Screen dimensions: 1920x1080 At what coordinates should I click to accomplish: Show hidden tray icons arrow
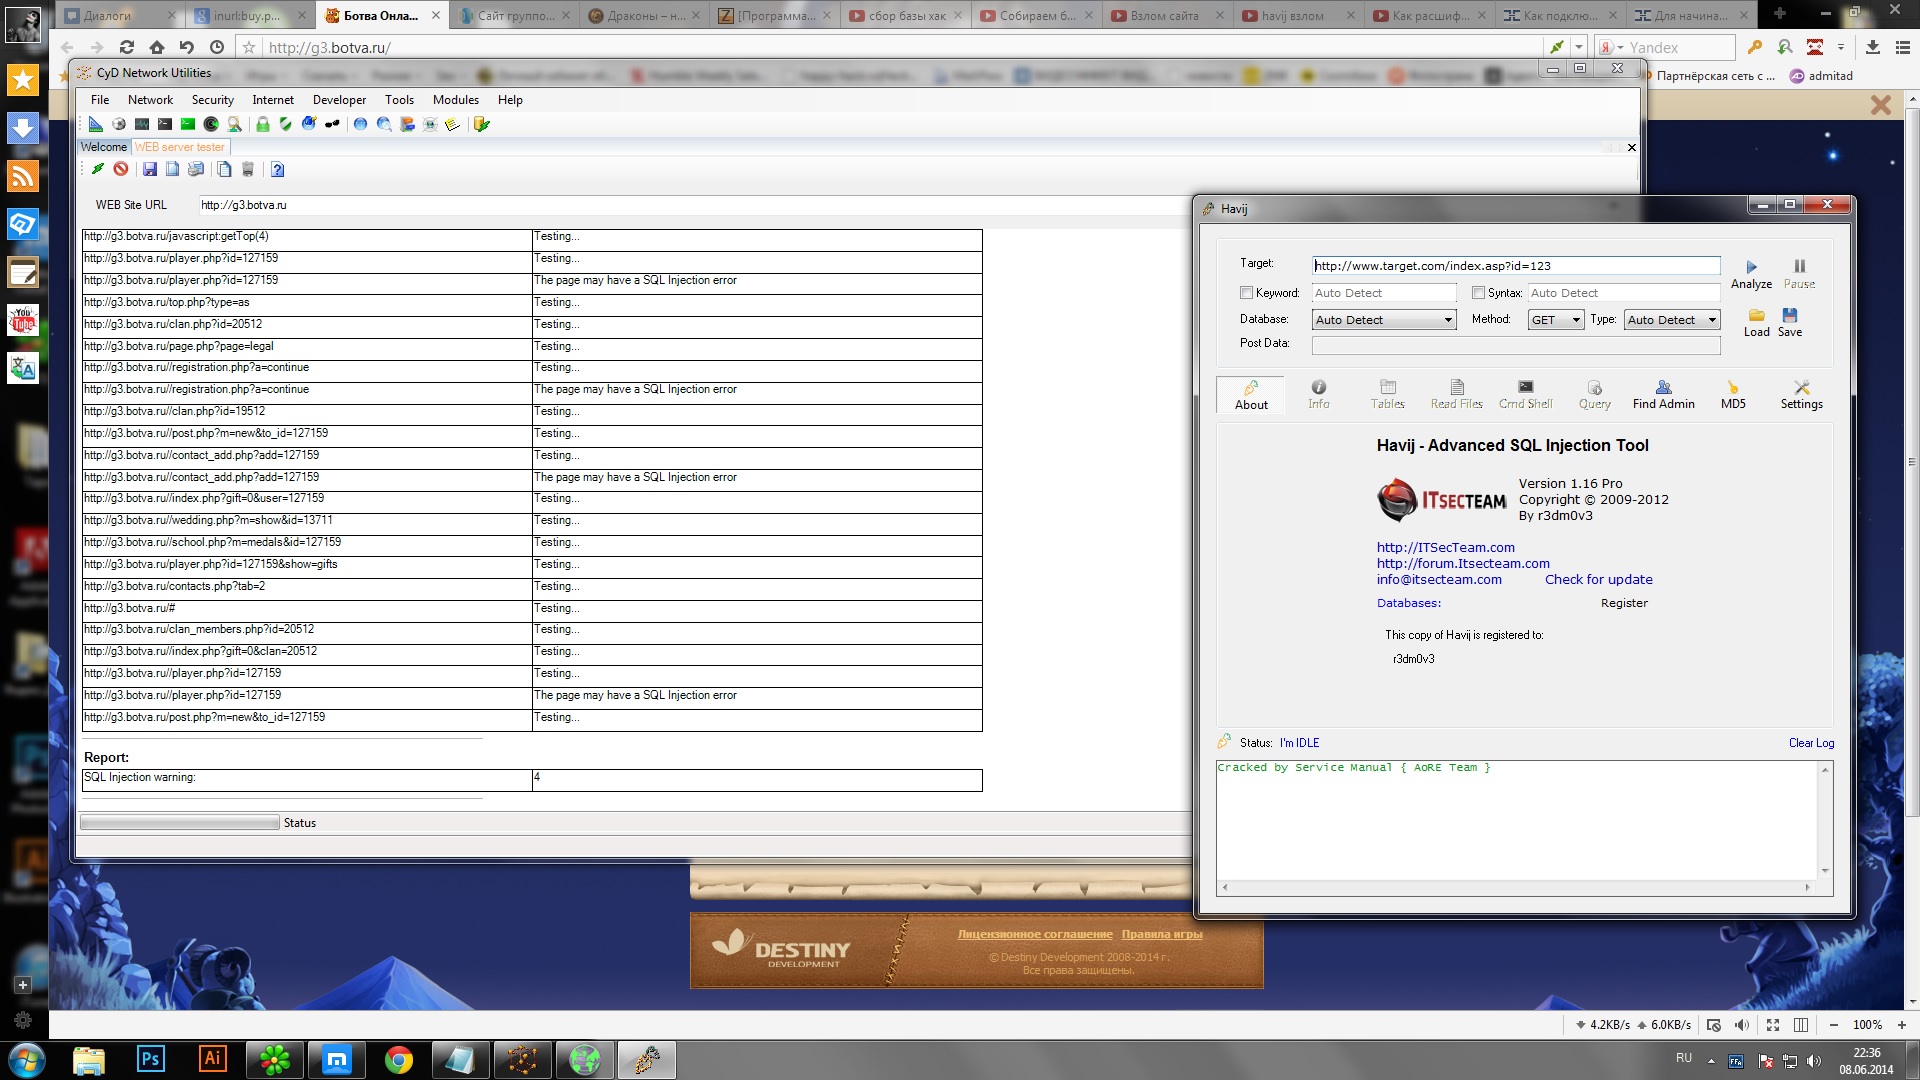pos(1711,1060)
